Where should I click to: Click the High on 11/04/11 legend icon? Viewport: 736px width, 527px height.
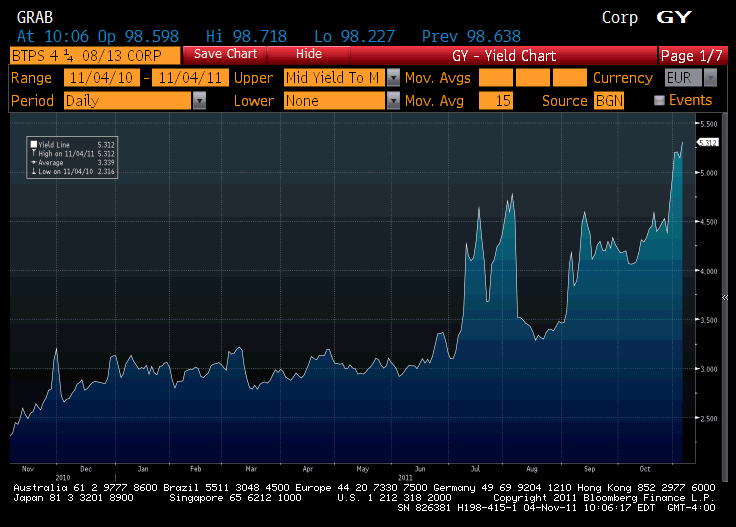[x=34, y=153]
